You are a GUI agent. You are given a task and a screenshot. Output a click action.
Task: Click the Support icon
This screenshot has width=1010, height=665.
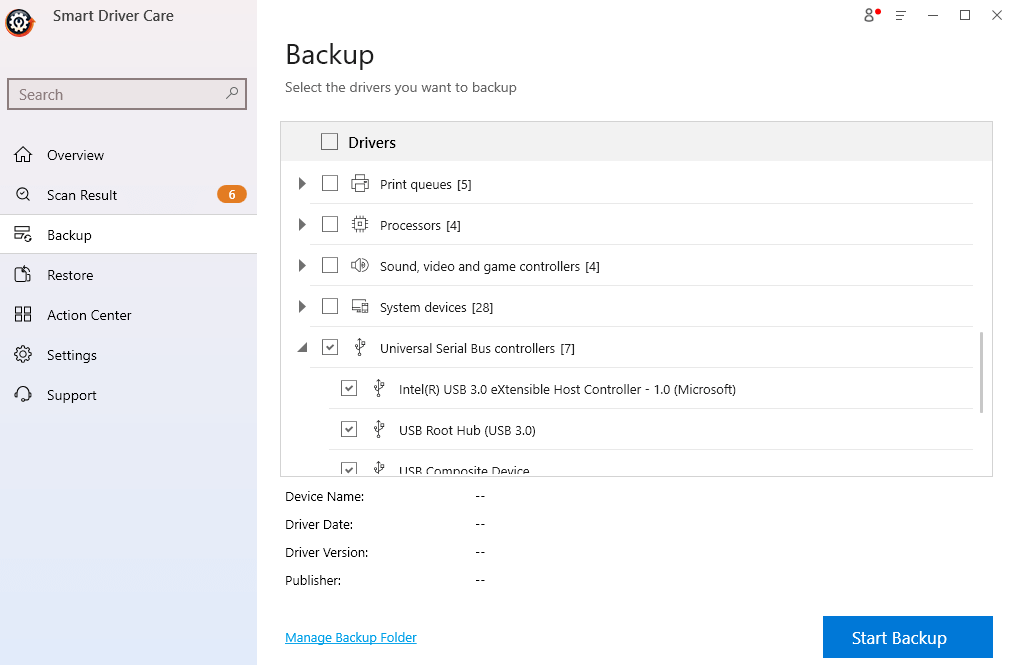(24, 394)
